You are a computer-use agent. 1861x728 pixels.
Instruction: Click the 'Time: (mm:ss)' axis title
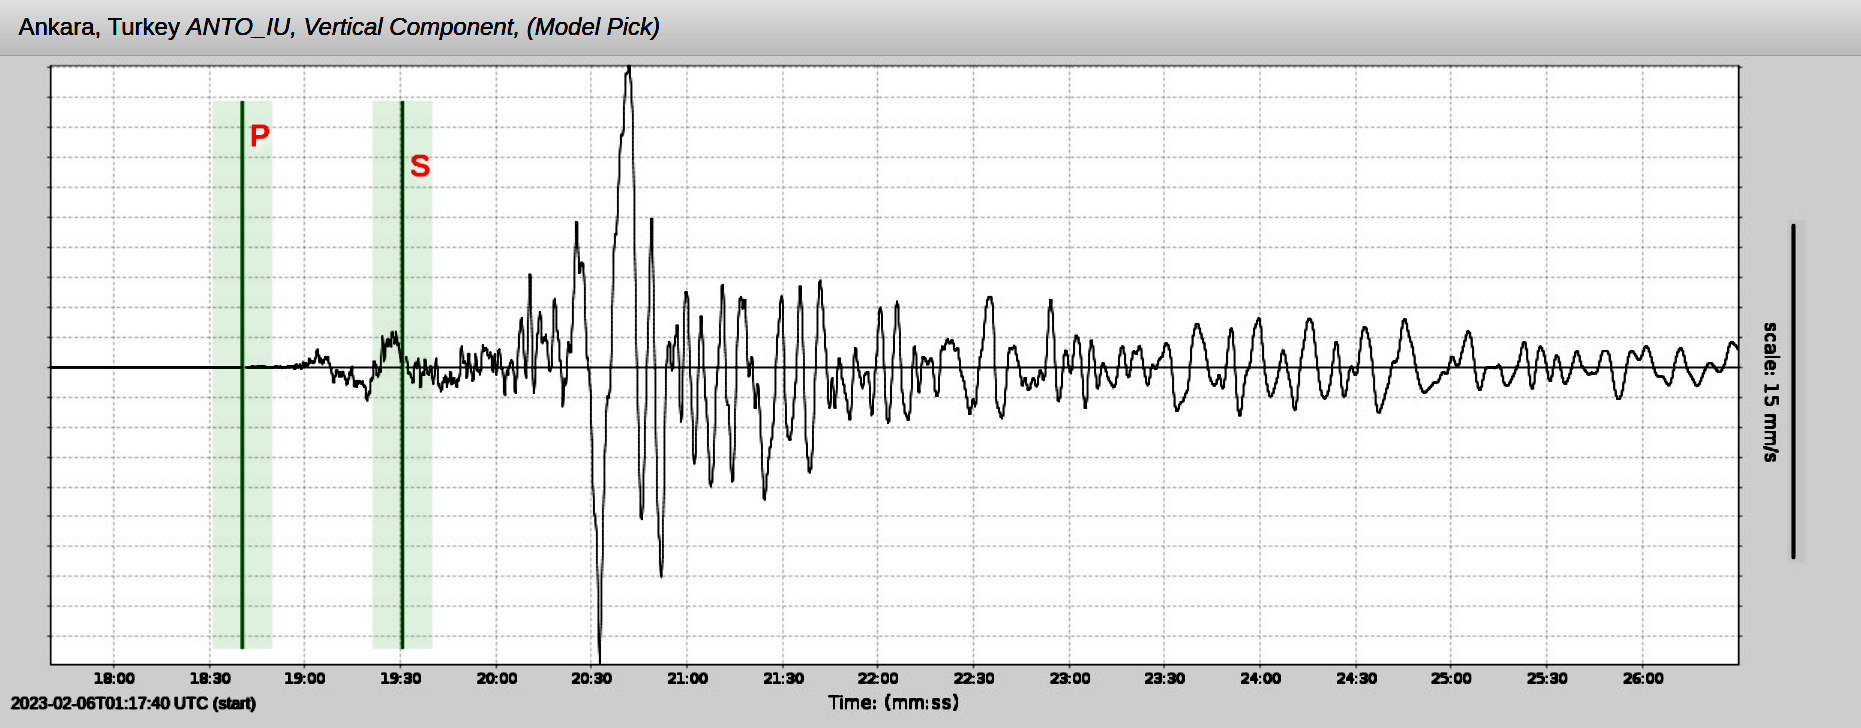pos(893,702)
